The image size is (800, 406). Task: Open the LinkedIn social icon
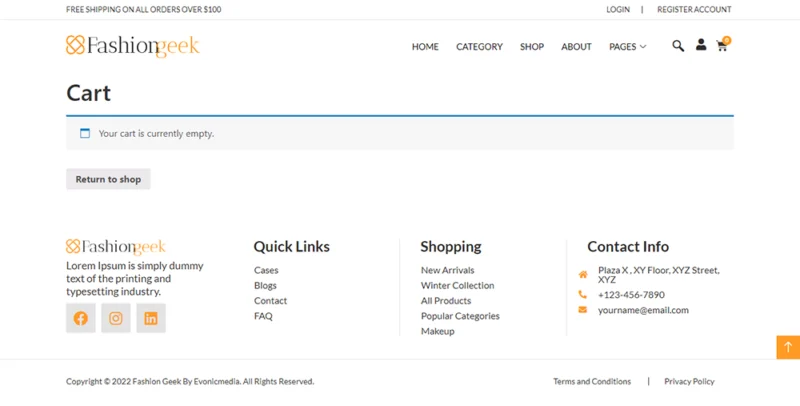pyautogui.click(x=151, y=318)
